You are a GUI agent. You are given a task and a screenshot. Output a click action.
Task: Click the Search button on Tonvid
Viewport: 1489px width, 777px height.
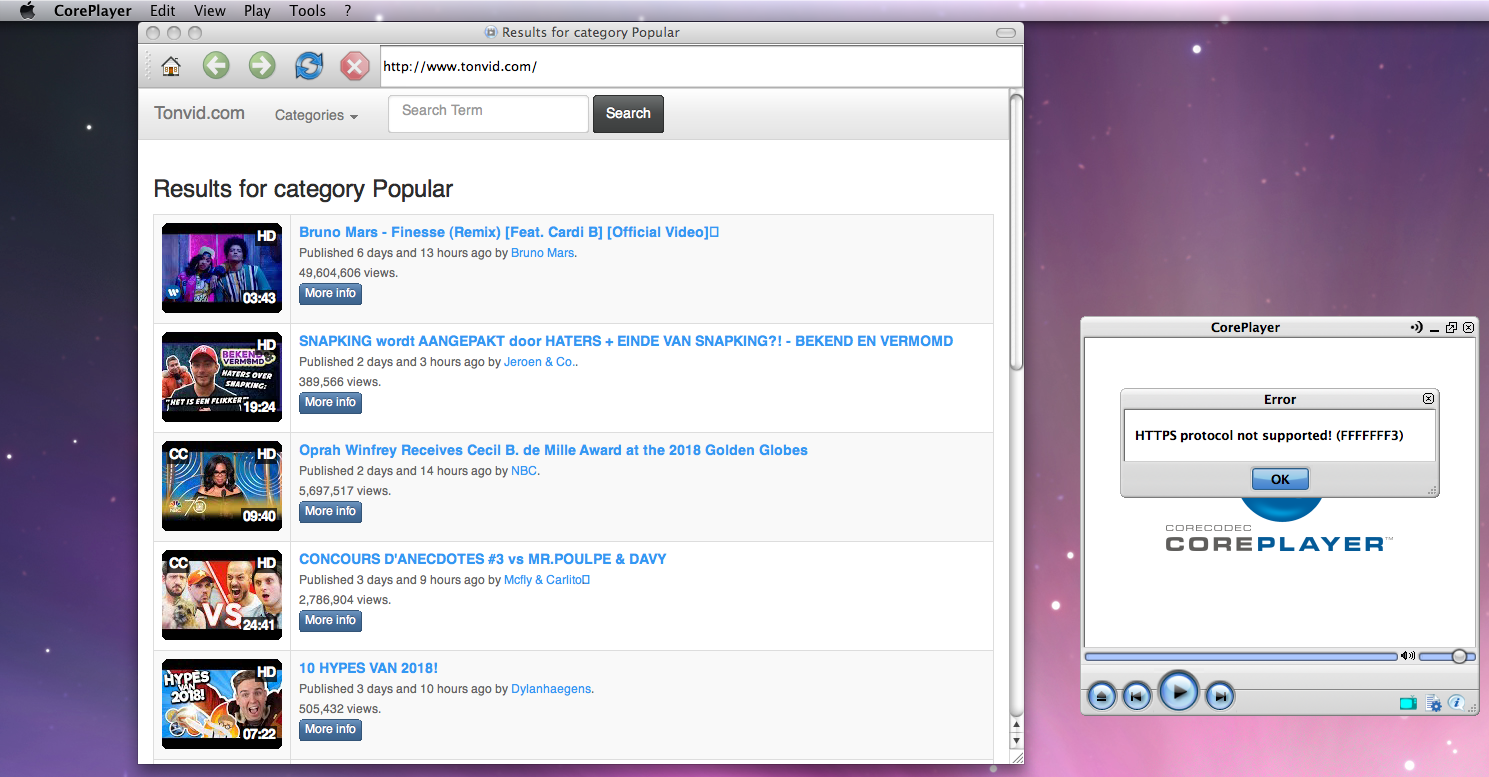click(x=628, y=113)
